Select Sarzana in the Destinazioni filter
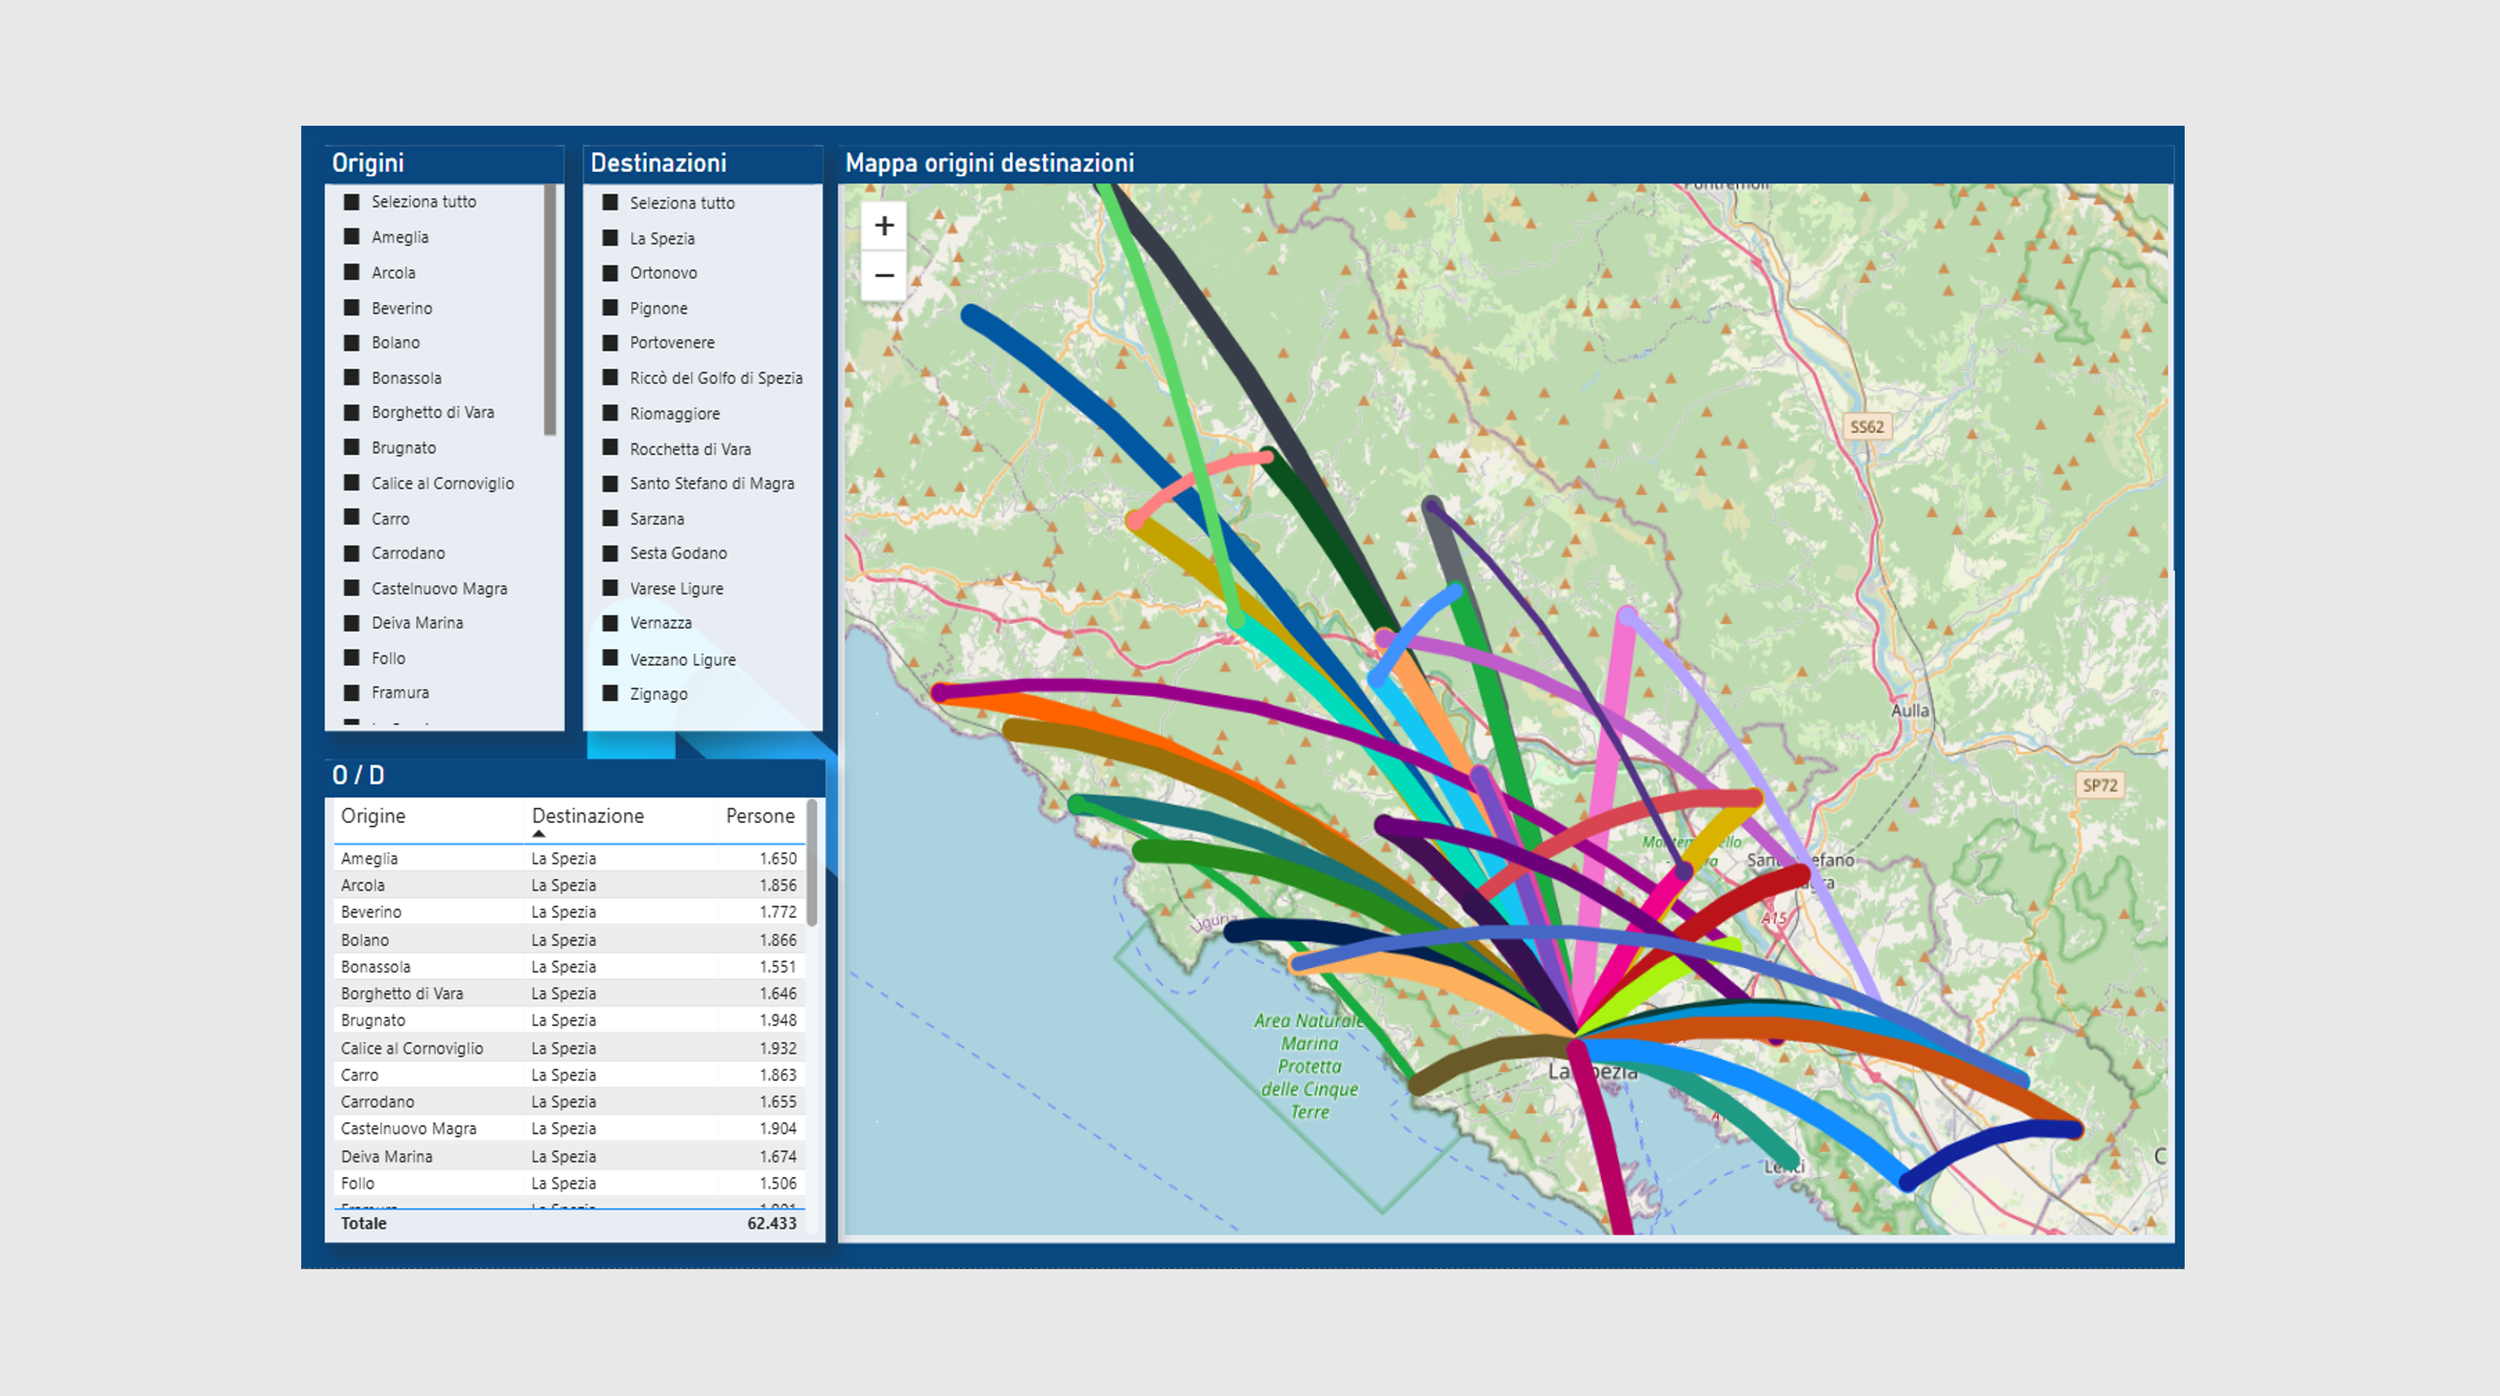 click(610, 518)
